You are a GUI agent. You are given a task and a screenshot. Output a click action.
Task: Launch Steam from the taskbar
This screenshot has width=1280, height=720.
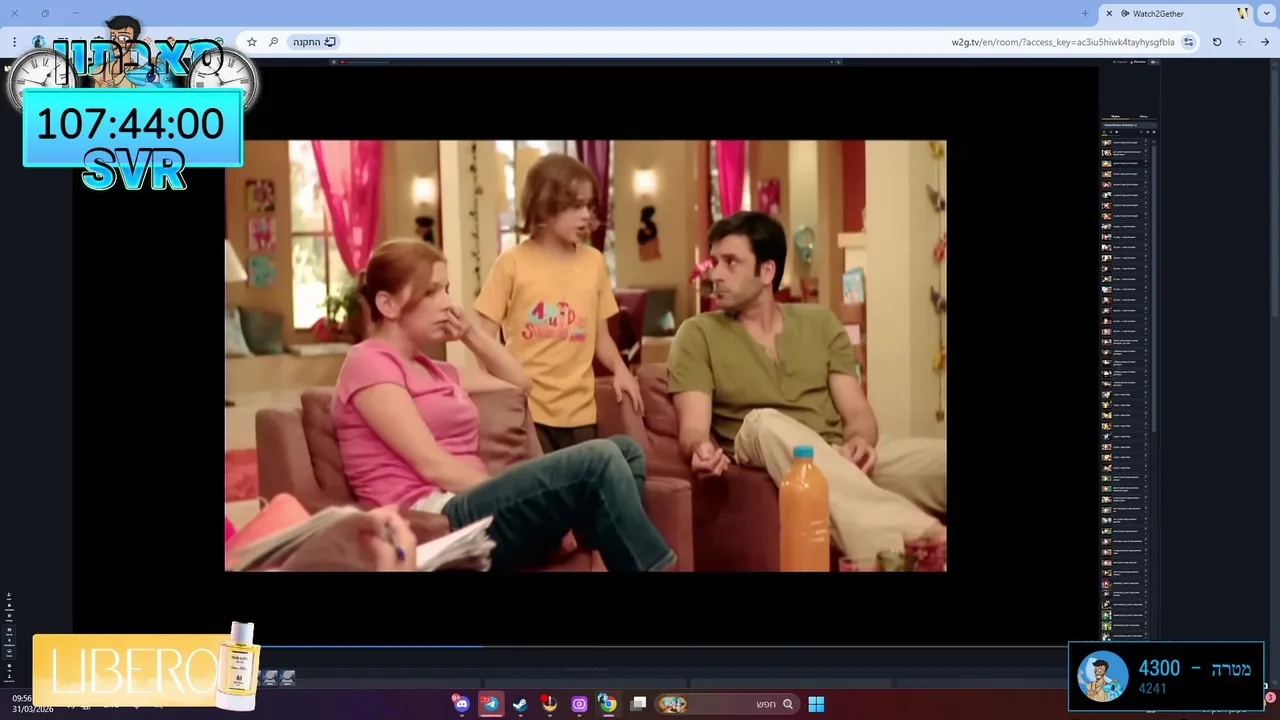click(x=520, y=704)
